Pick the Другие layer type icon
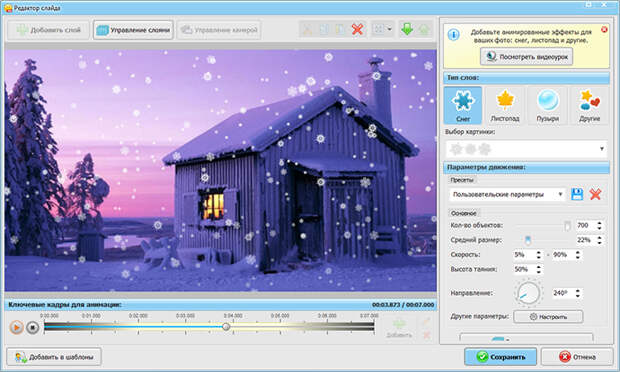The width and height of the screenshot is (620, 372). tap(589, 105)
